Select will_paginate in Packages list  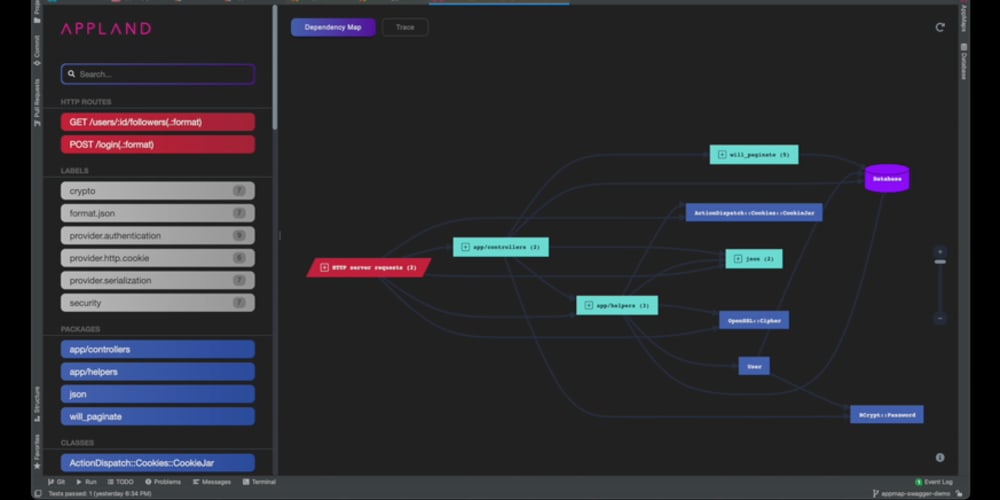click(x=158, y=416)
